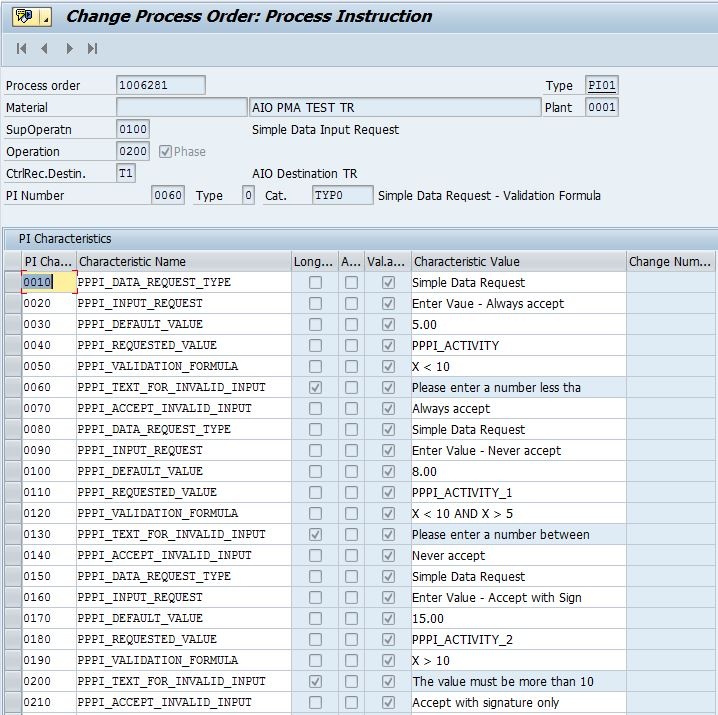Toggle Long text checkbox for row 0010
This screenshot has width=718, height=715.
tap(315, 283)
